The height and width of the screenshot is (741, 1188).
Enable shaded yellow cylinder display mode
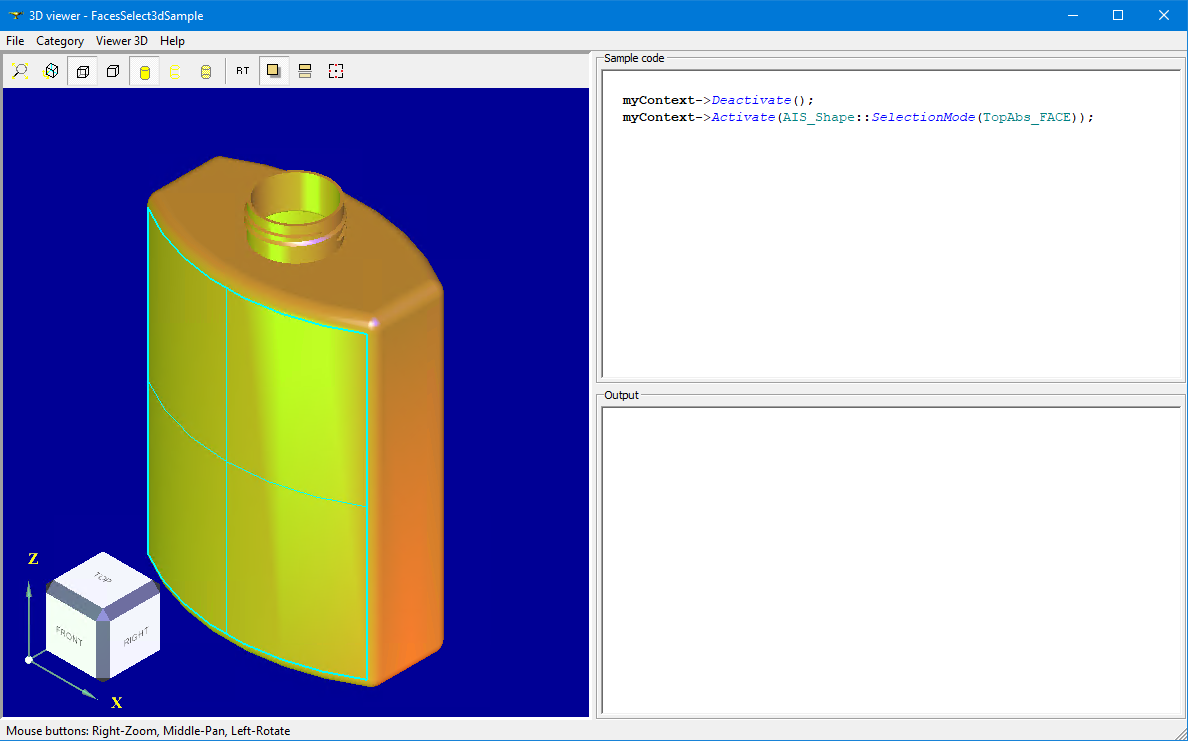(x=145, y=71)
